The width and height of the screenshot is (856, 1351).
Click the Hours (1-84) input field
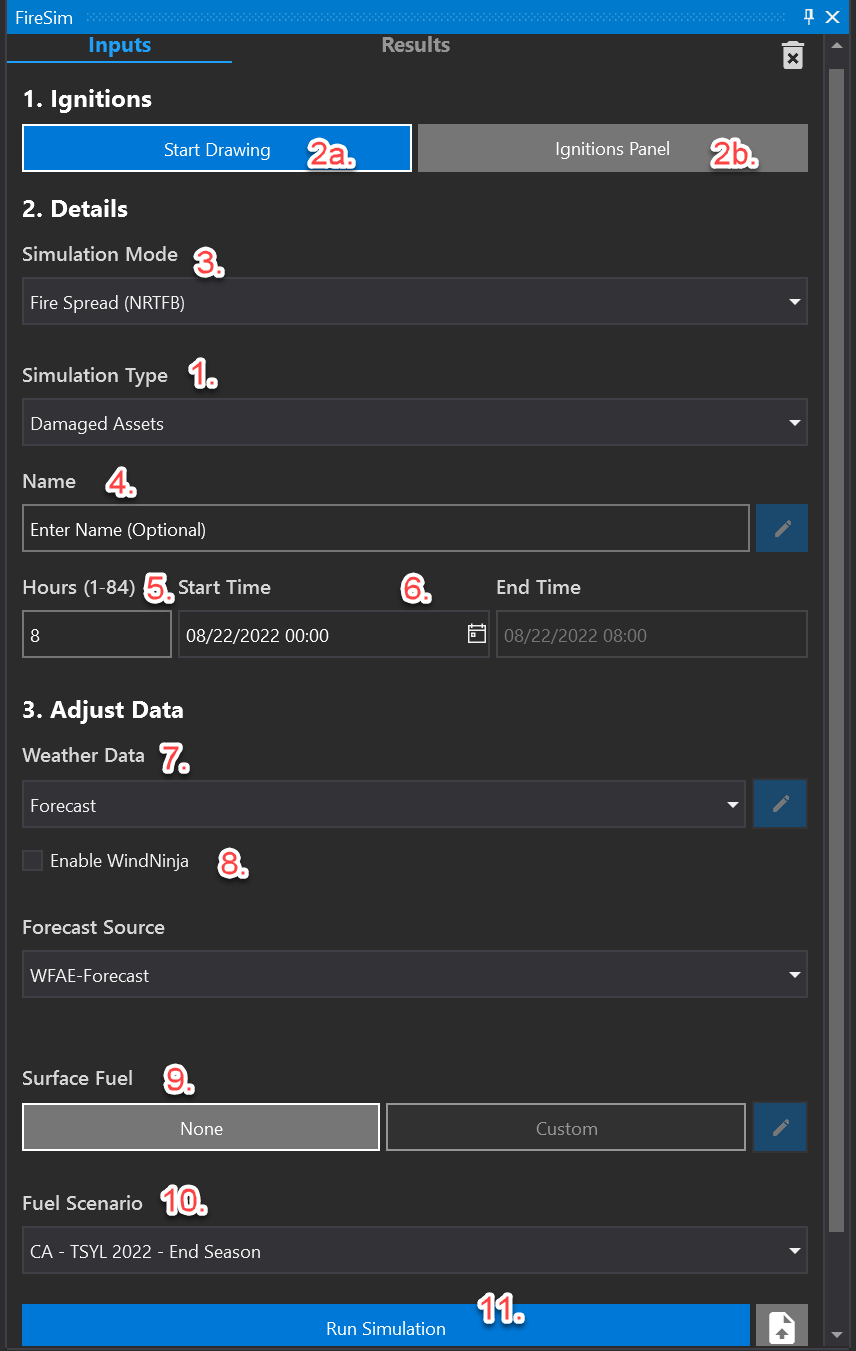coord(96,635)
